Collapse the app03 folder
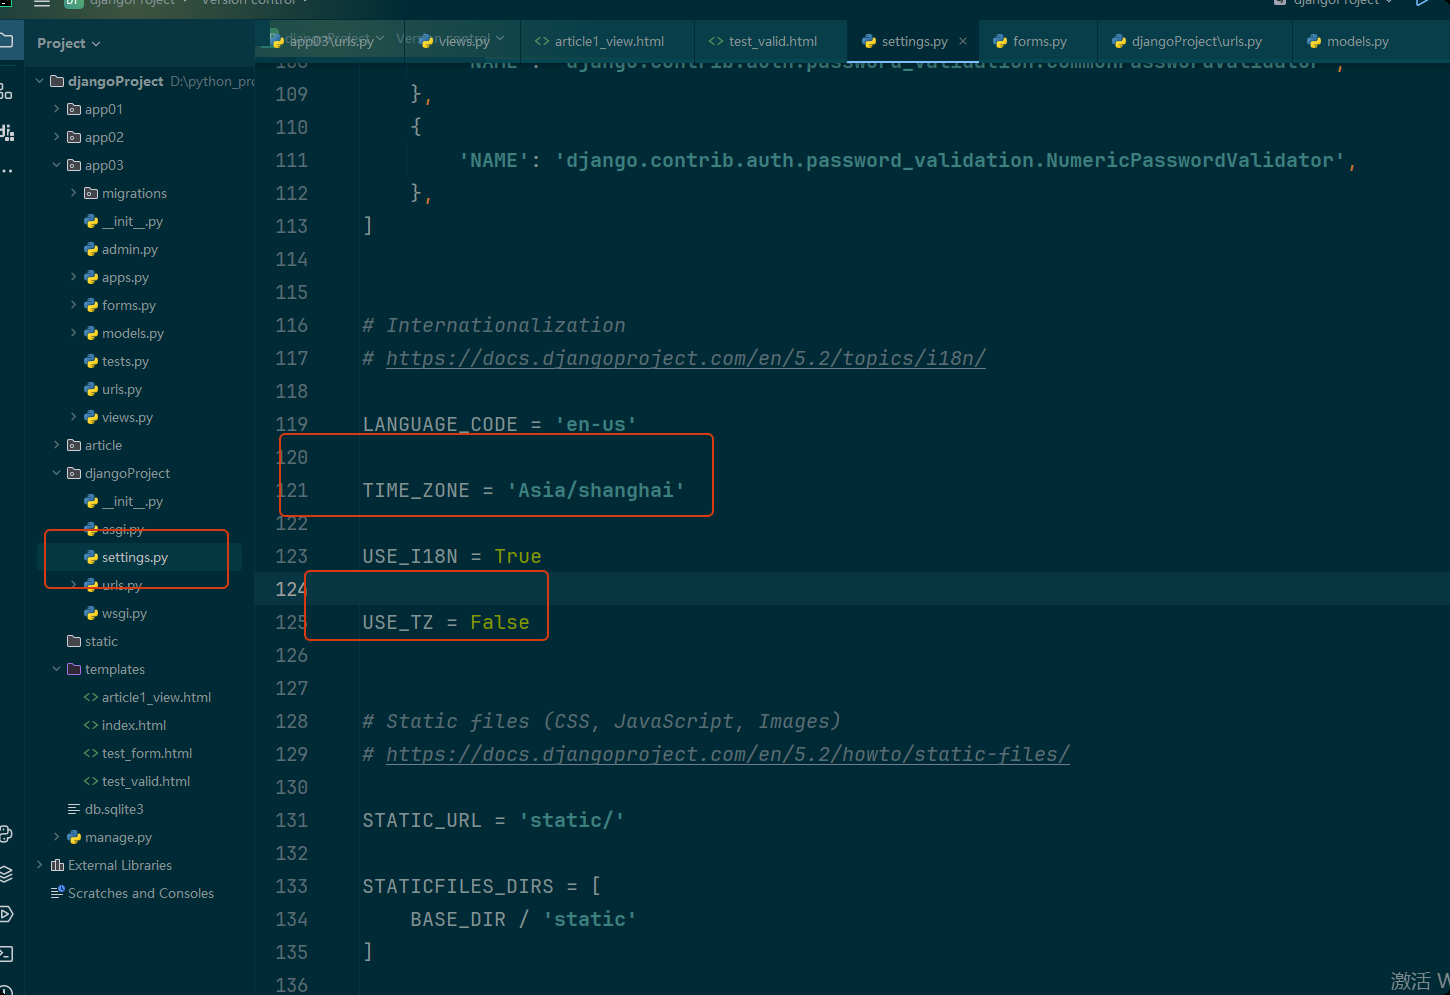Screen dimensions: 1450x995 (x=57, y=165)
